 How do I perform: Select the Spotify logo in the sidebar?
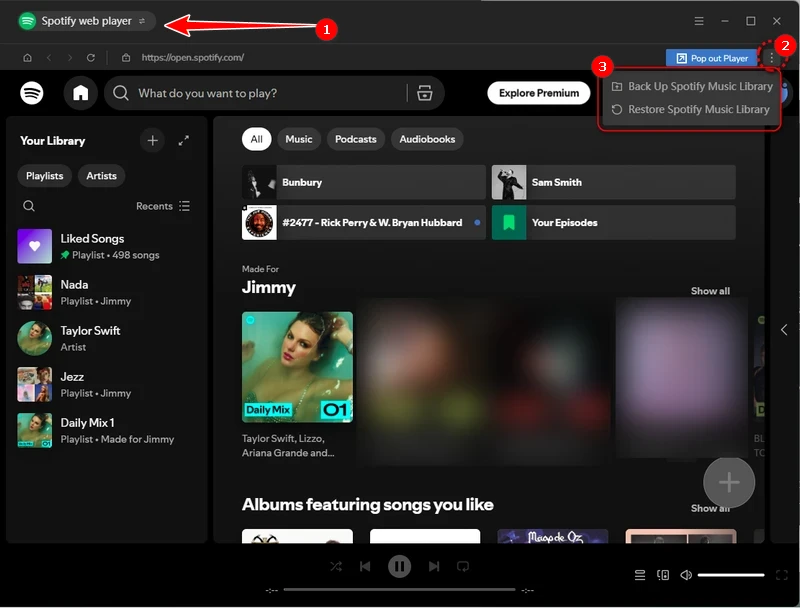(29, 93)
